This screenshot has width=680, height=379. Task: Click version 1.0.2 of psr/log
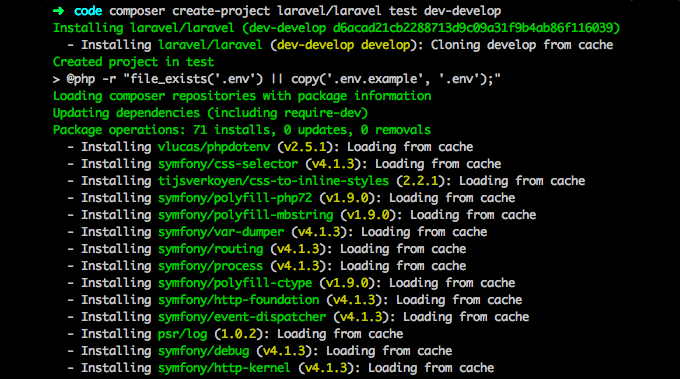point(239,334)
